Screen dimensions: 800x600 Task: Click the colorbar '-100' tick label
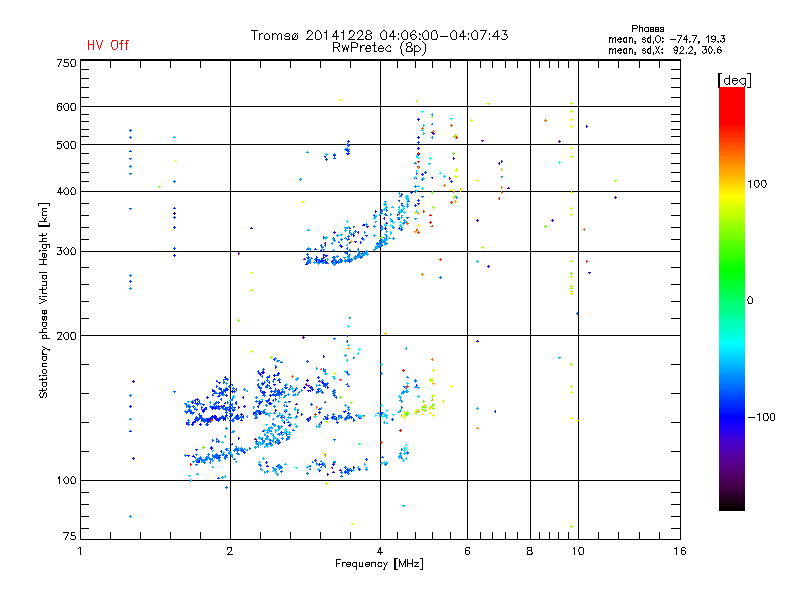click(x=761, y=417)
